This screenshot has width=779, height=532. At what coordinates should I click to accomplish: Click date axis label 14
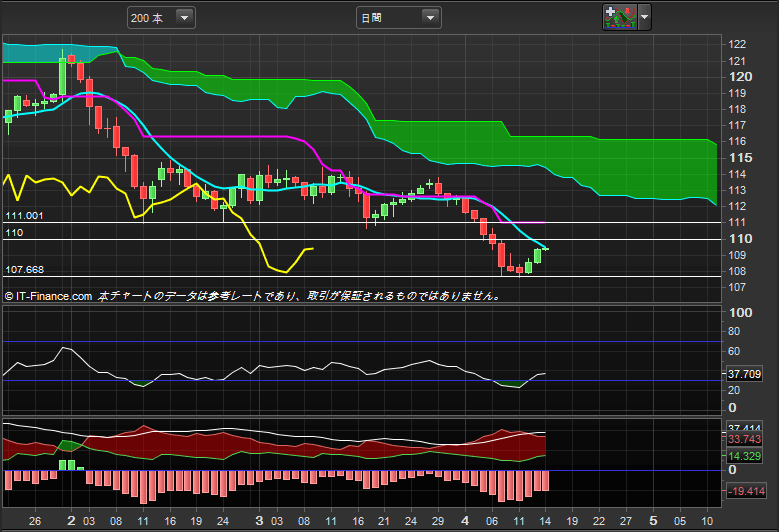[545, 521]
